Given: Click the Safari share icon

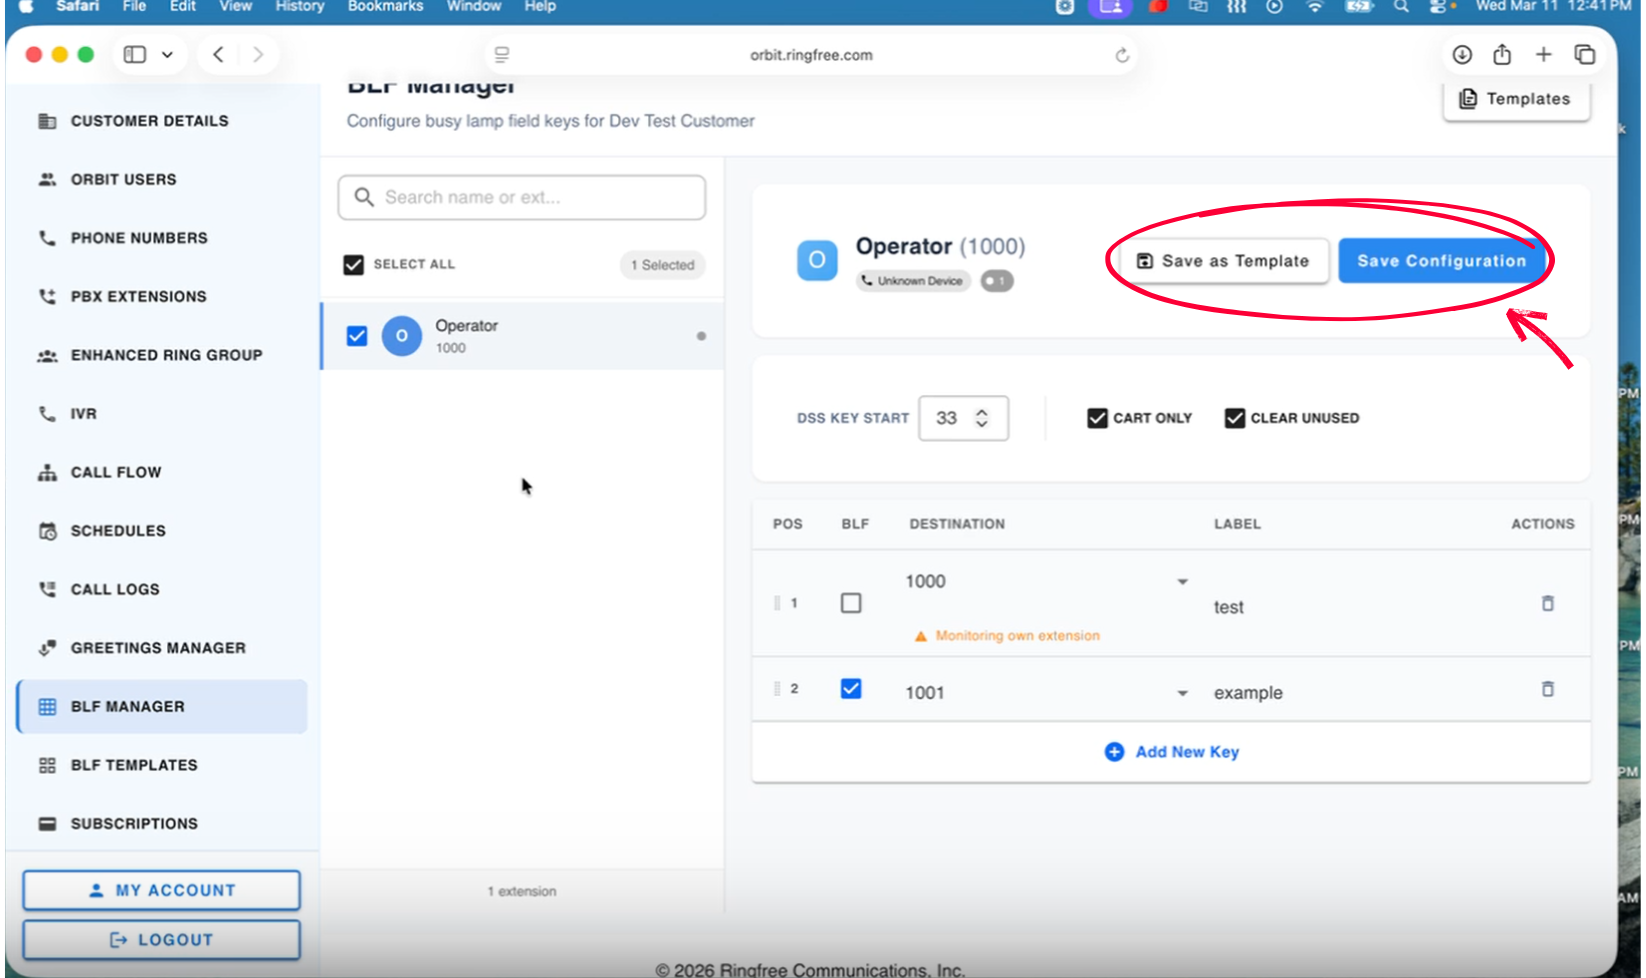Looking at the screenshot, I should pyautogui.click(x=1502, y=55).
